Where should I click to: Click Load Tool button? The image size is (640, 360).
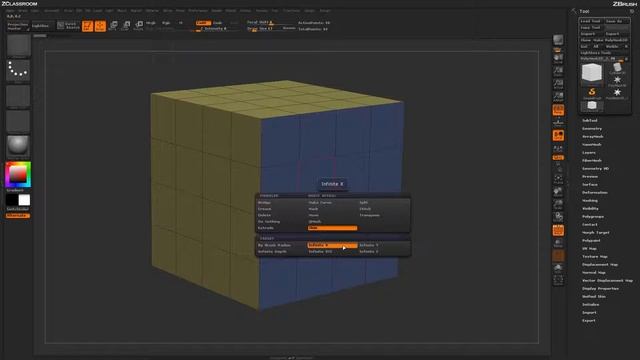[x=592, y=21]
